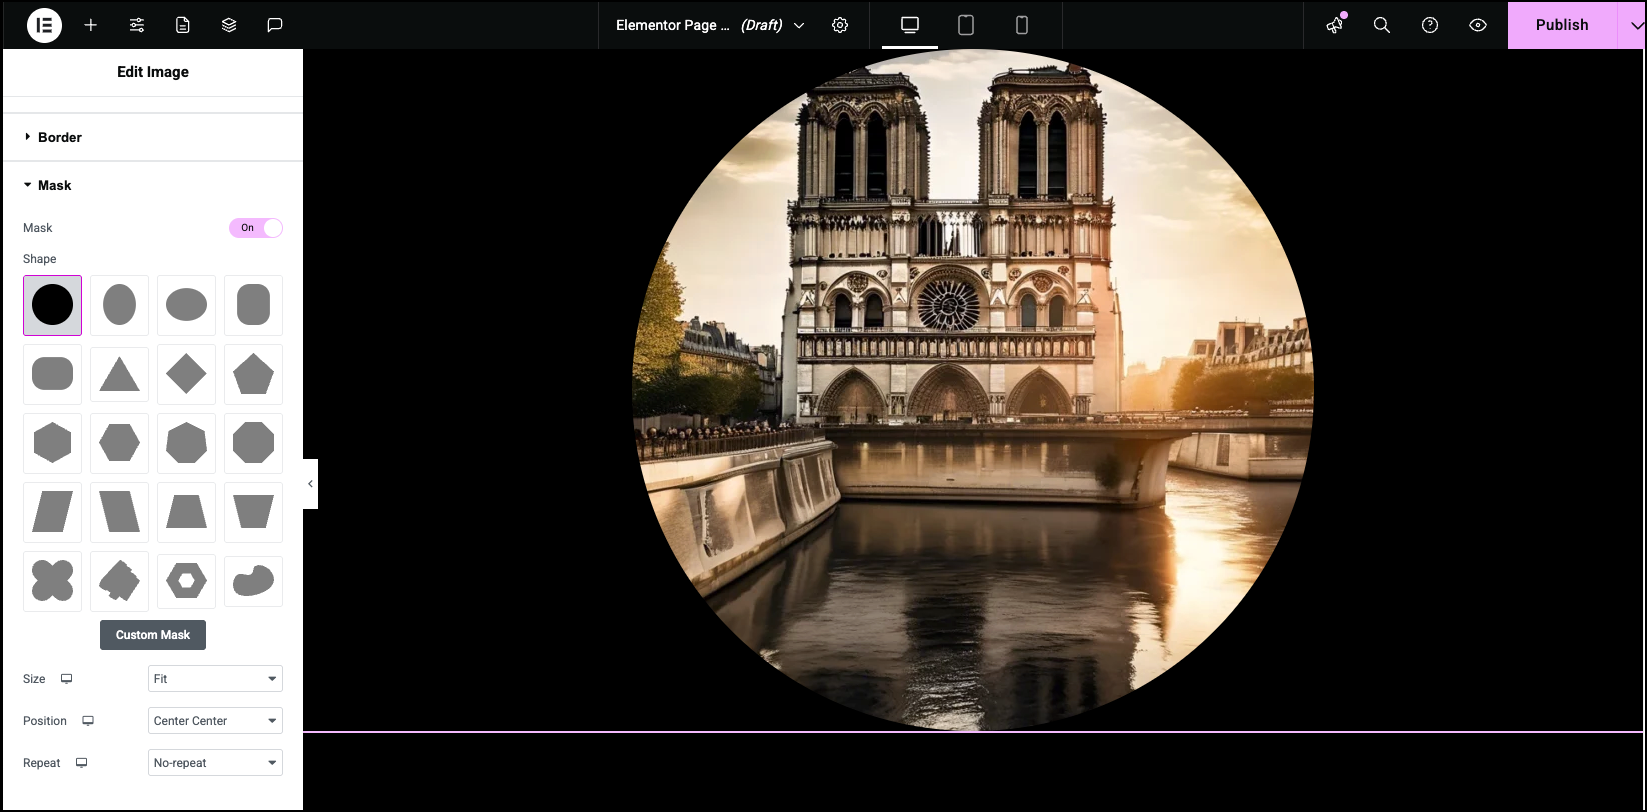Screen dimensions: 1647x812
Task: Click the What's New megaphone icon
Action: pos(1335,25)
